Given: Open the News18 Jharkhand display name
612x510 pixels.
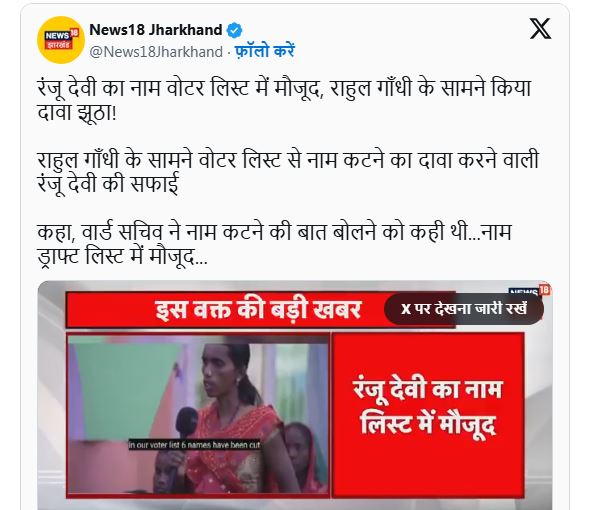Looking at the screenshot, I should pos(156,30).
